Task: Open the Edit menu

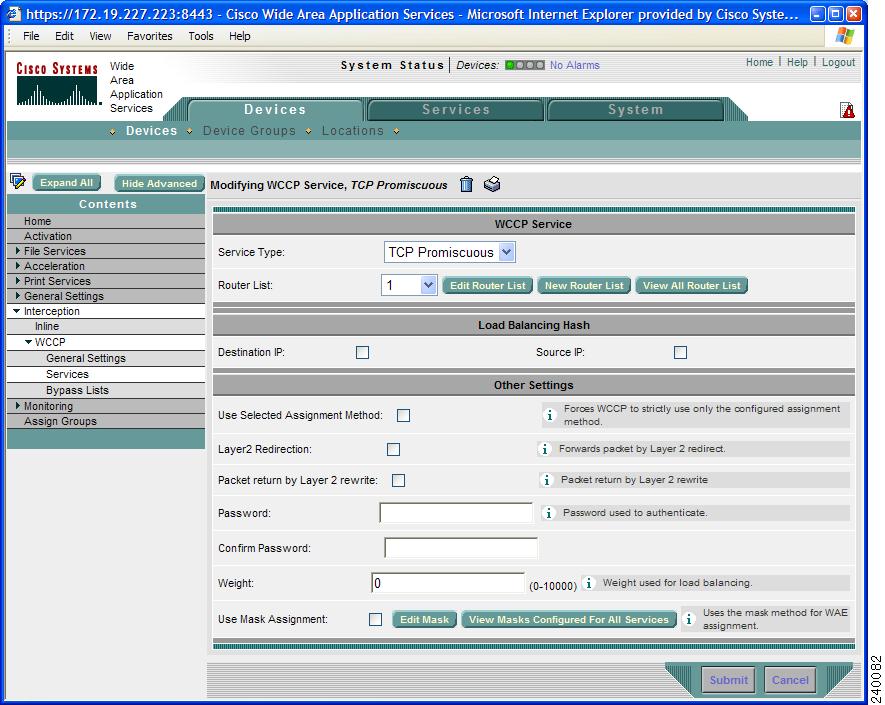Action: pos(64,36)
